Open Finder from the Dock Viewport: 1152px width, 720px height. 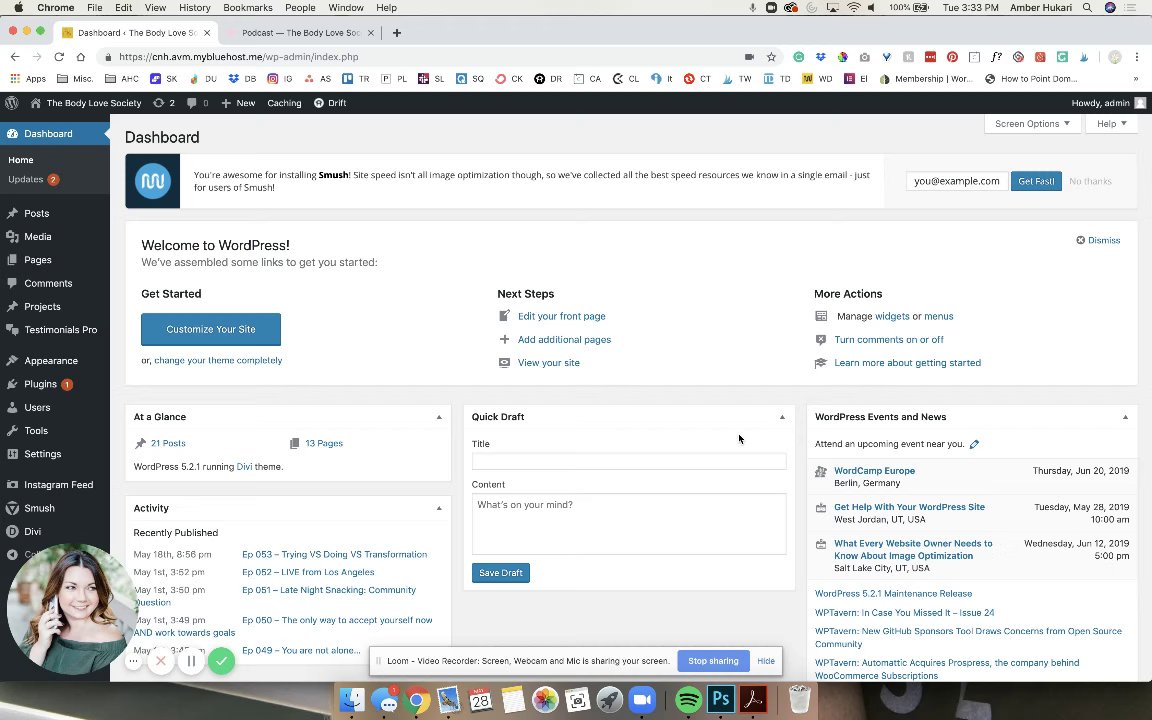(x=352, y=700)
